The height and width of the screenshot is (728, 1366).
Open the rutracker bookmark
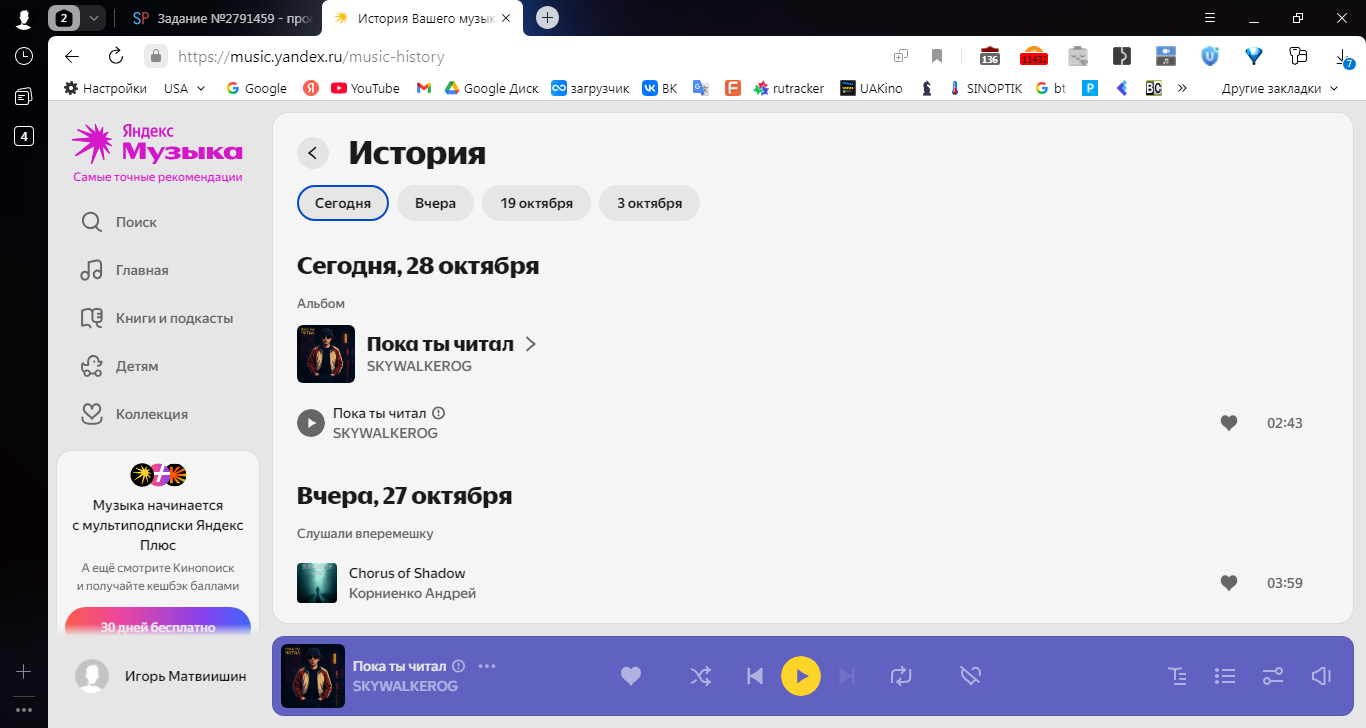pos(789,88)
